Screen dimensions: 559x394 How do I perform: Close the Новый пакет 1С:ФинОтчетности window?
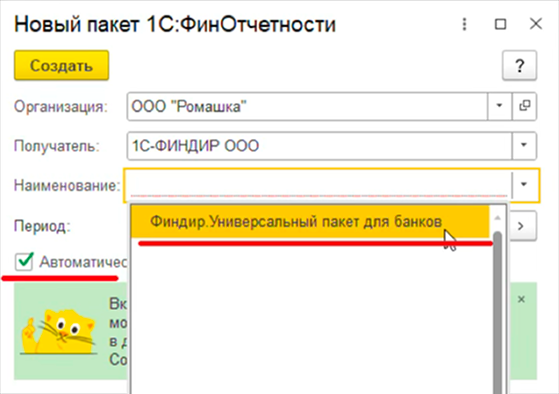pyautogui.click(x=536, y=24)
